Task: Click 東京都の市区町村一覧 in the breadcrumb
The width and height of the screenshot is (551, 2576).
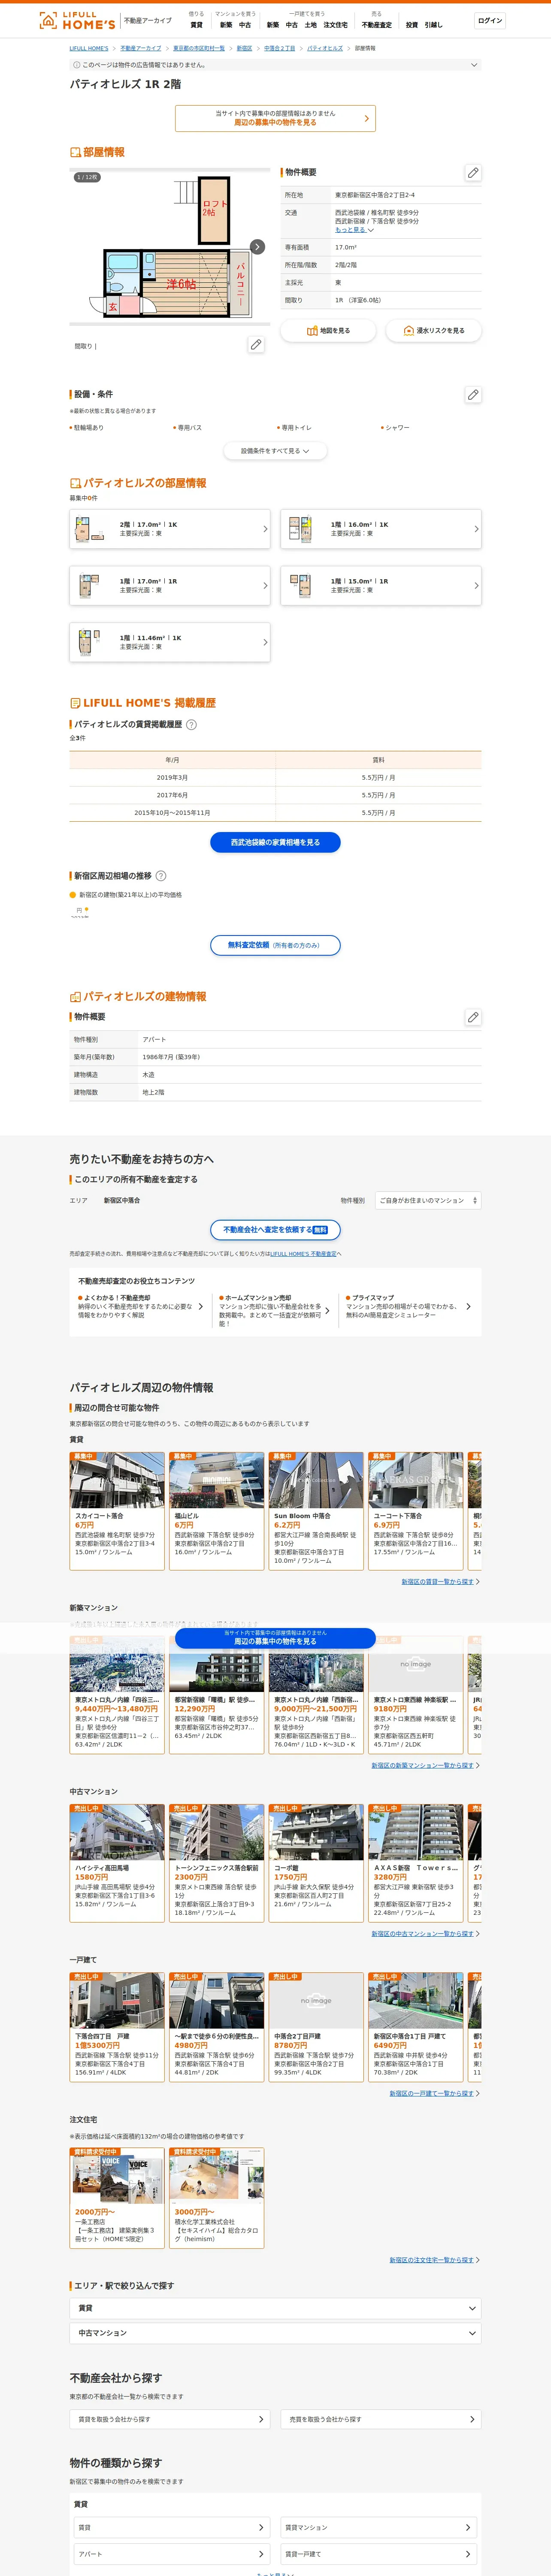Action: pos(199,48)
